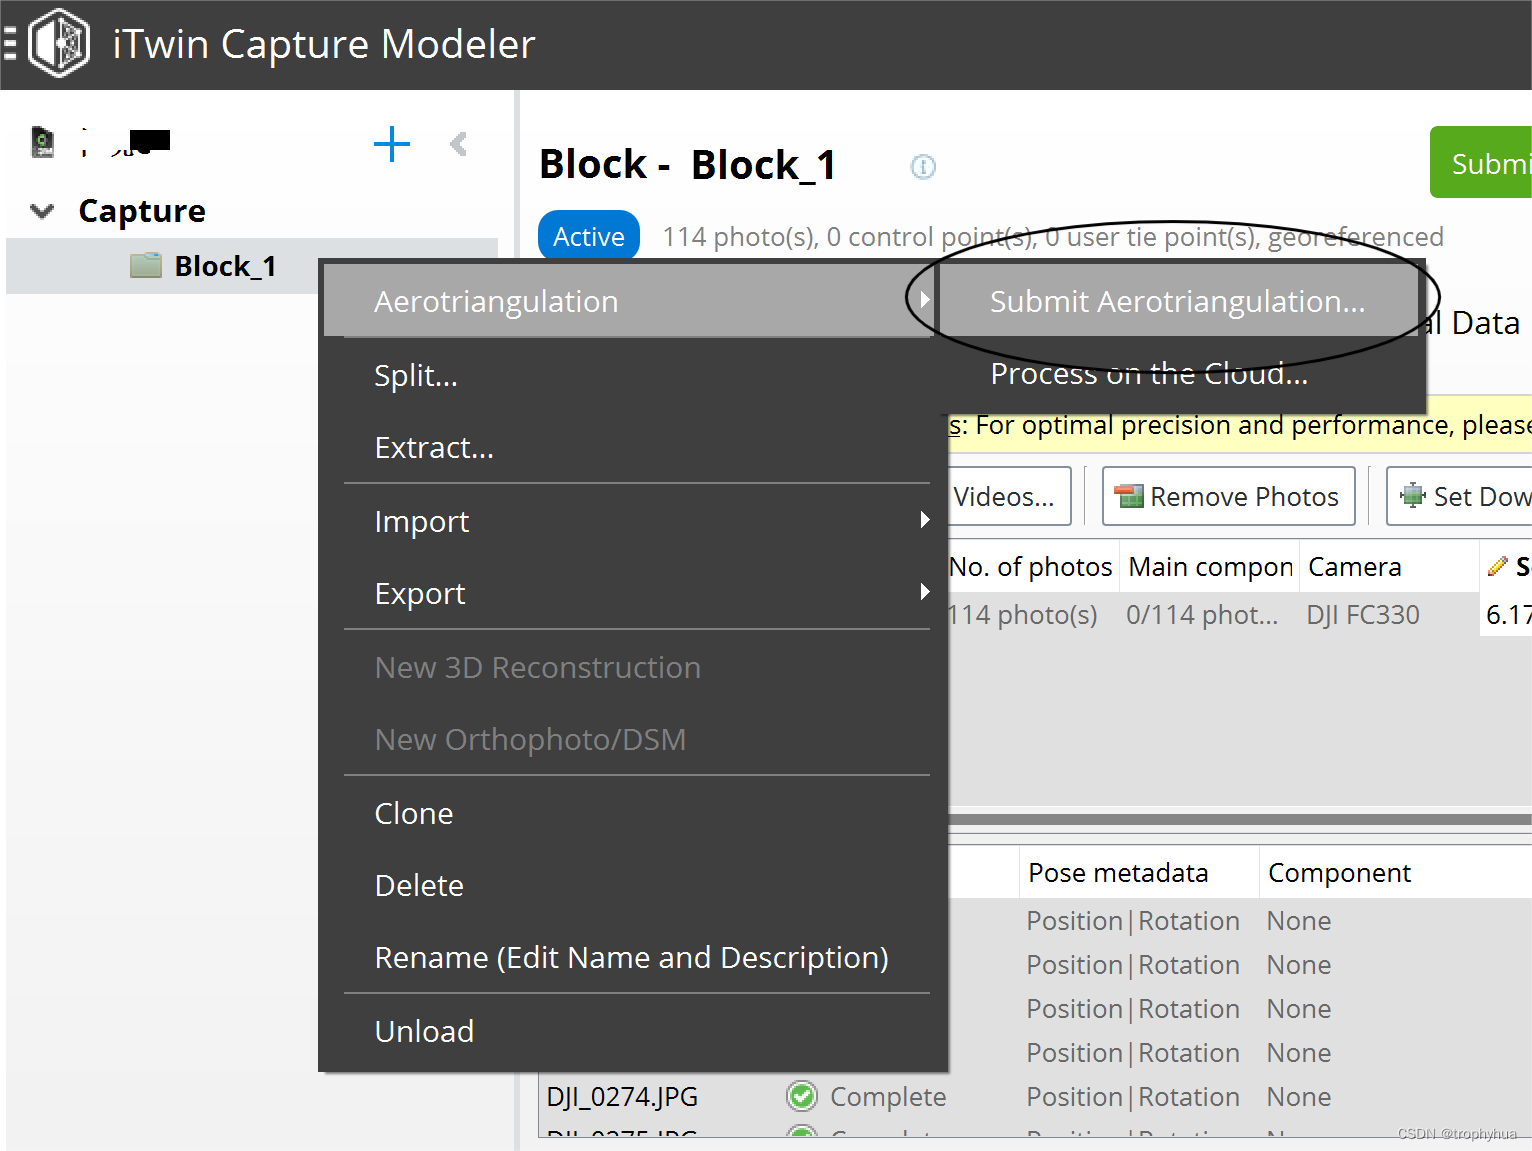1532x1151 pixels.
Task: Click the Set Downsampling button
Action: click(1459, 496)
